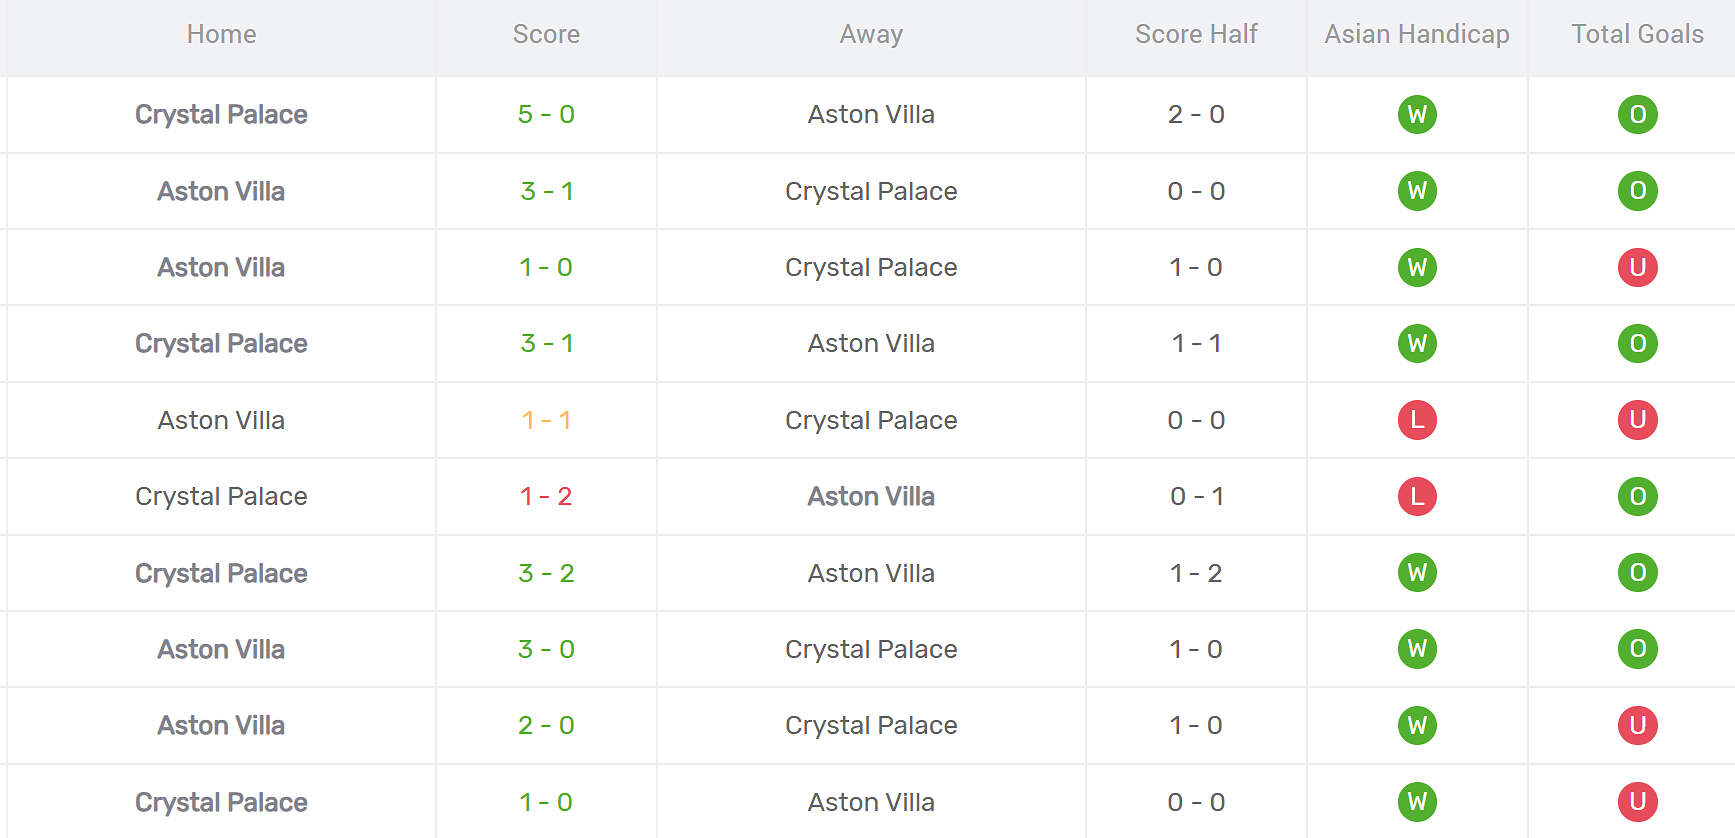1735x838 pixels.
Task: Open Crystal Palace home team in 3-2 match
Action: [221, 573]
